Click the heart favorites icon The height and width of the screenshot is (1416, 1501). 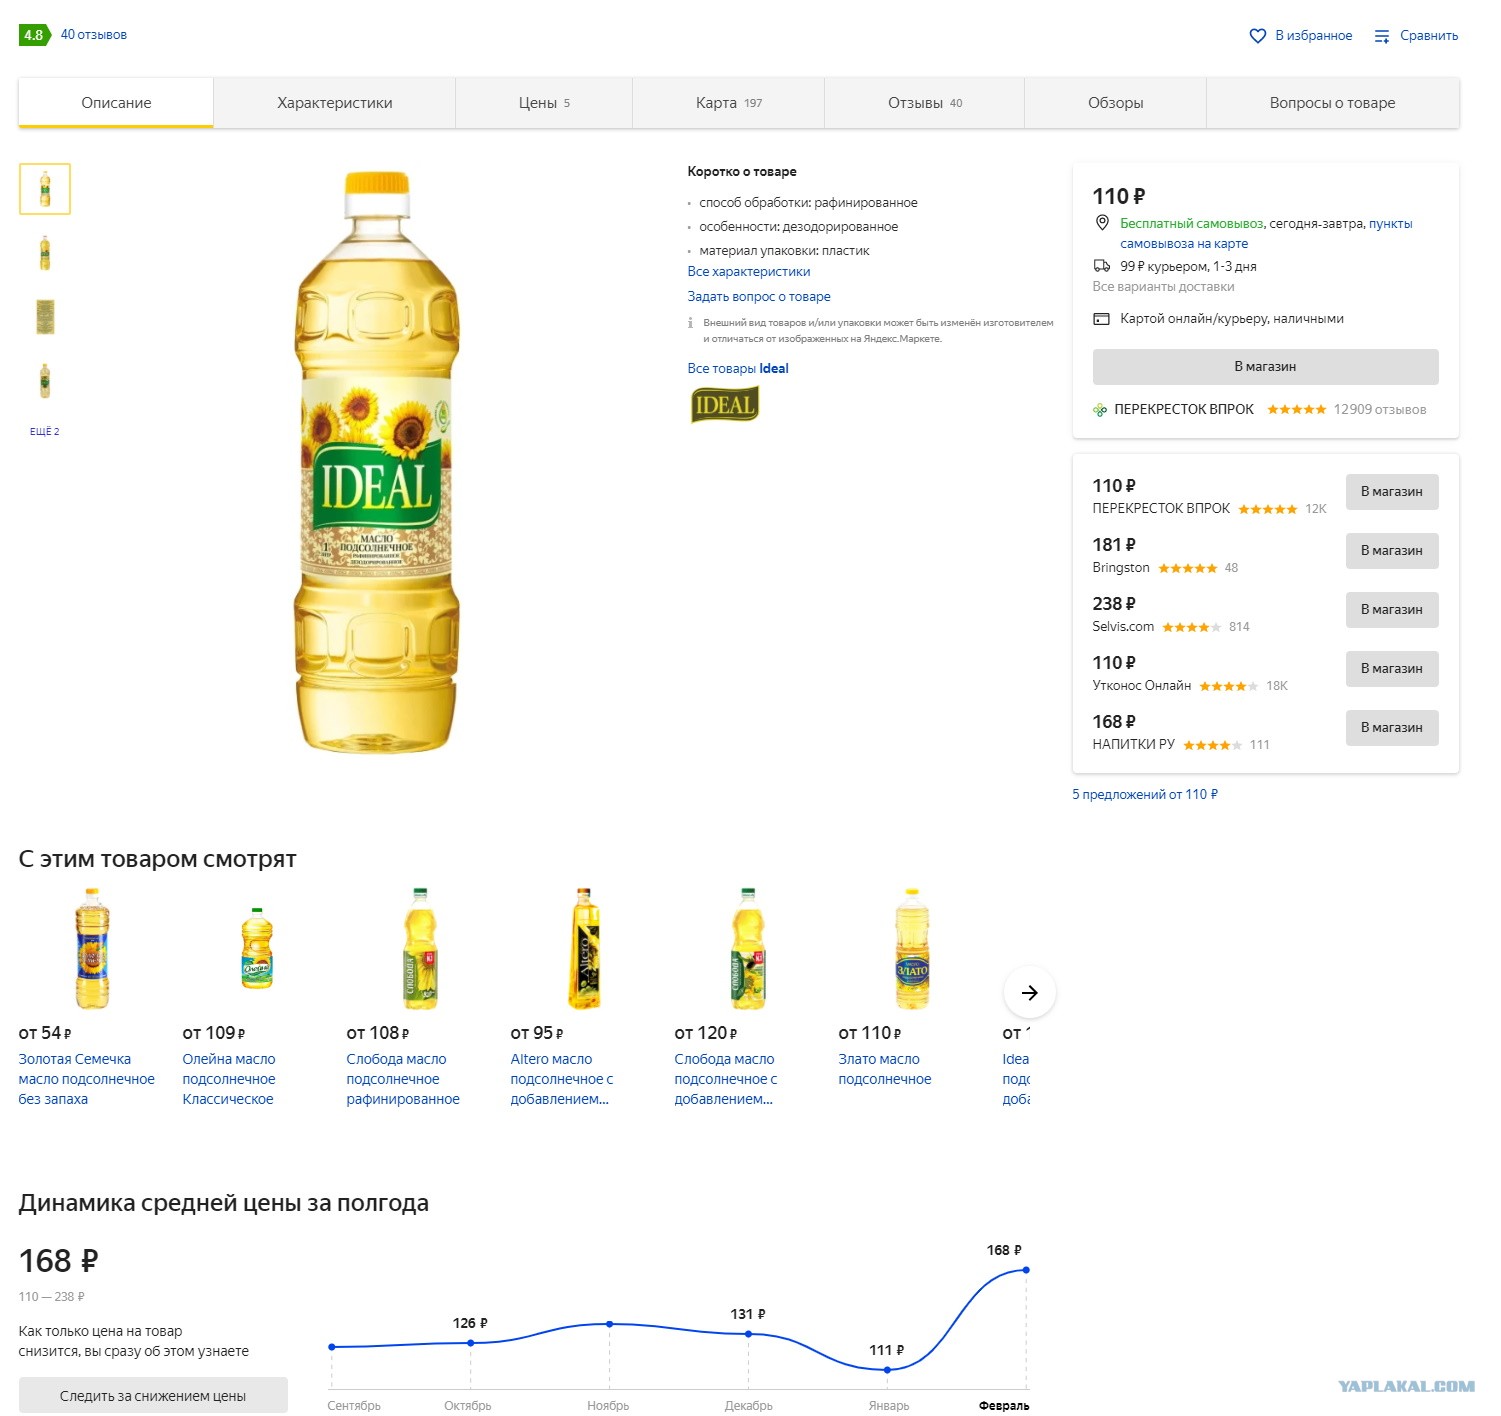coord(1258,36)
